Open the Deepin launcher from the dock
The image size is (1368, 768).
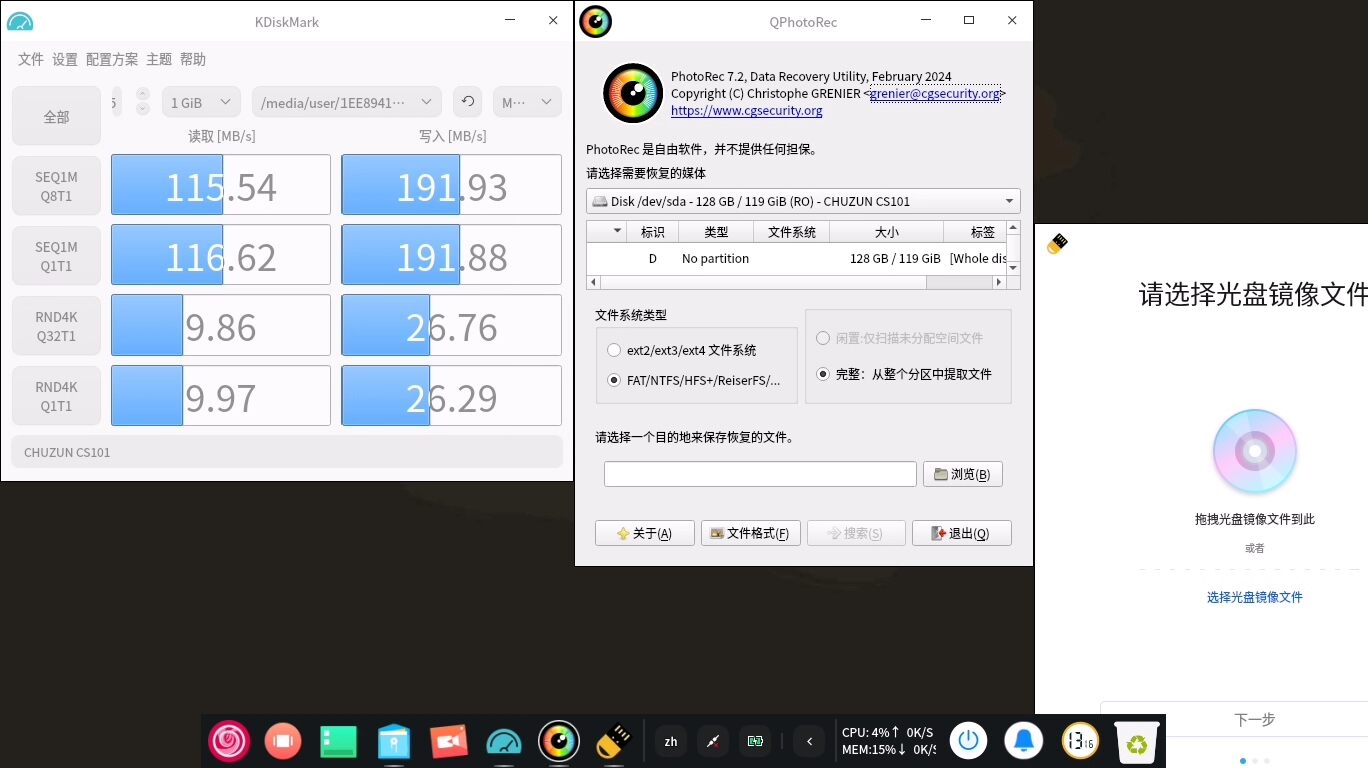coord(228,741)
